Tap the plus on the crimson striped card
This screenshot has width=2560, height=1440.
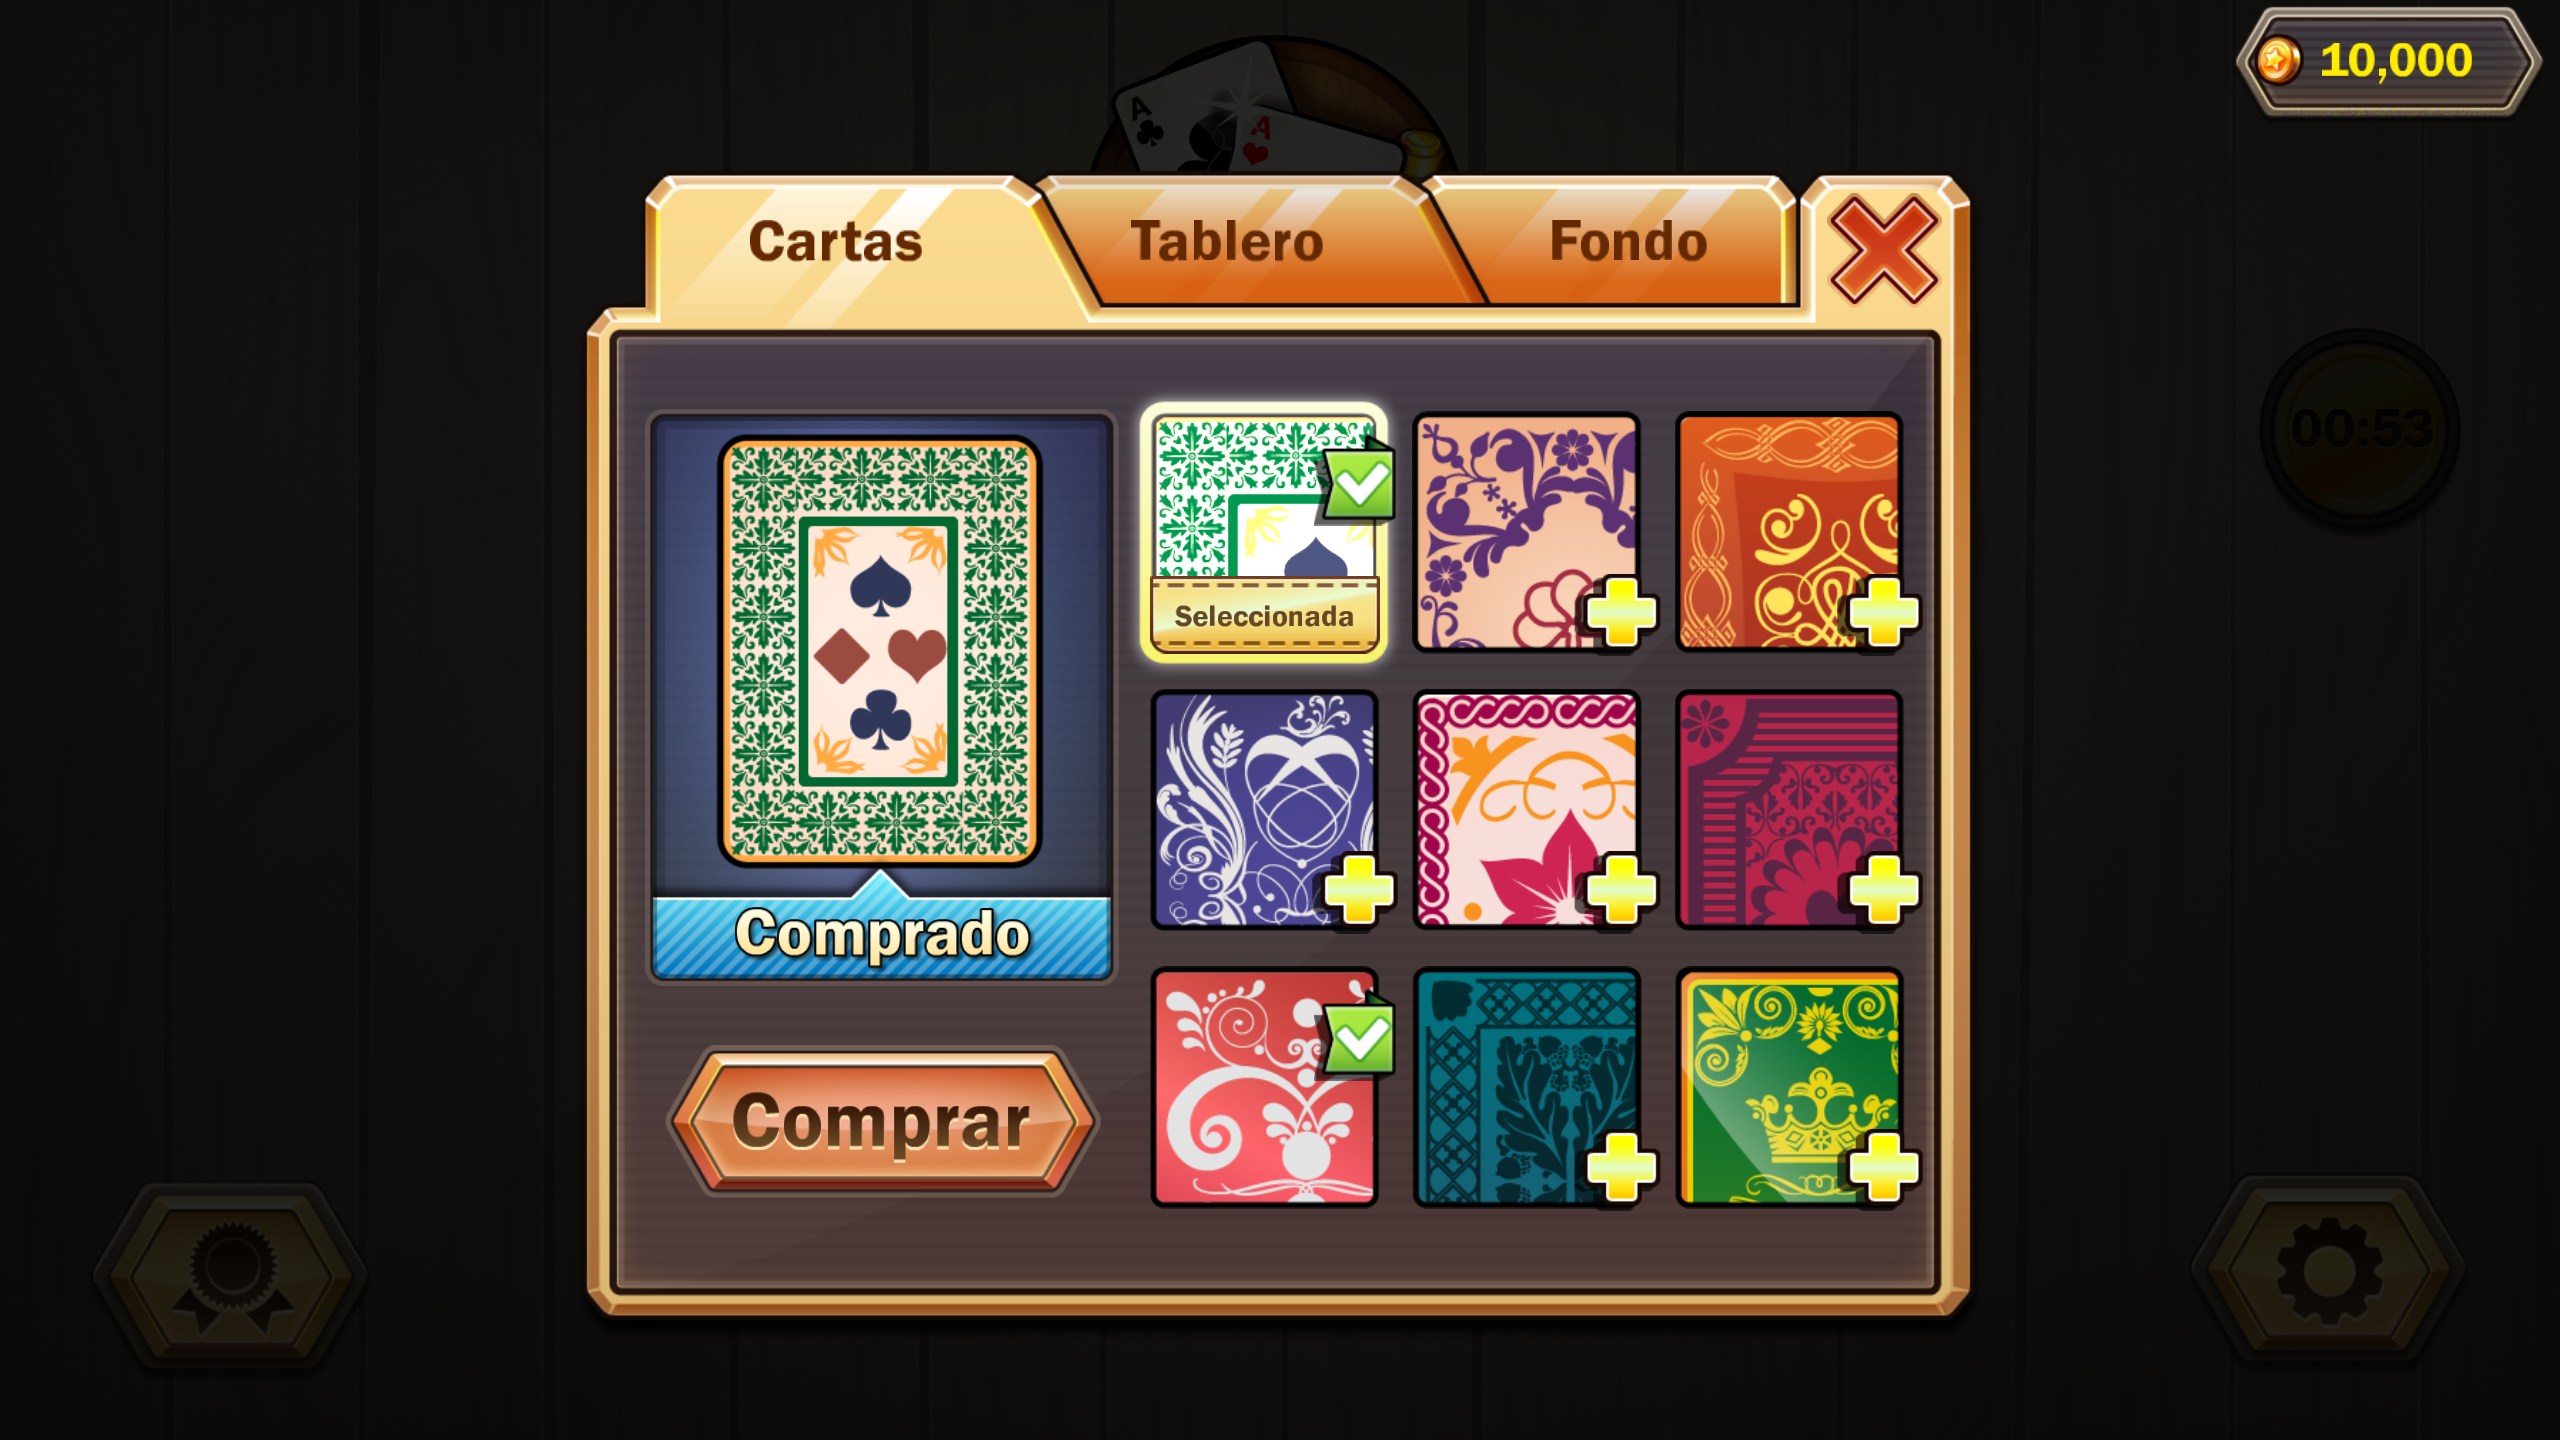1883,889
